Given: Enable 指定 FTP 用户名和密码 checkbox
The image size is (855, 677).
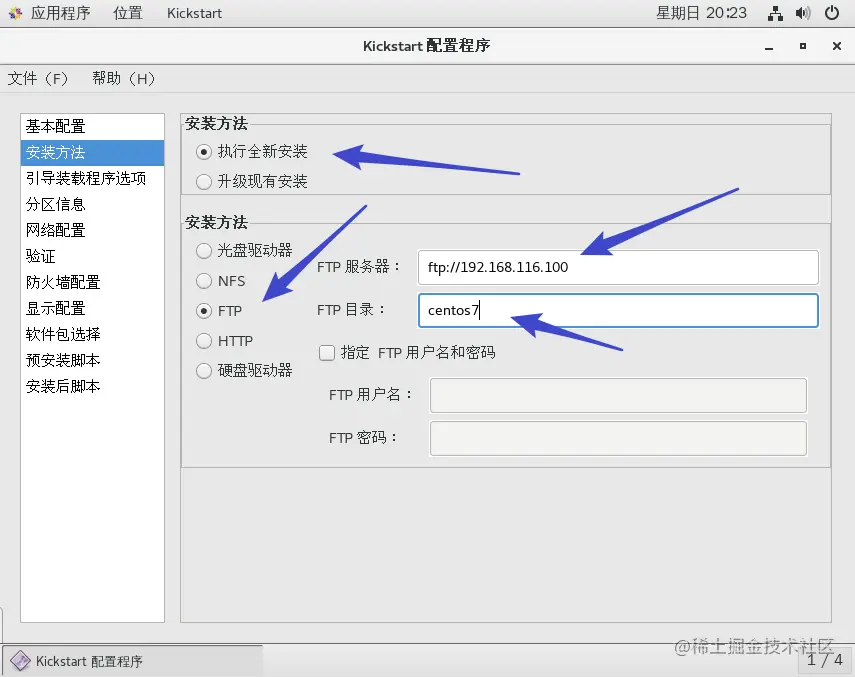Looking at the screenshot, I should point(327,353).
